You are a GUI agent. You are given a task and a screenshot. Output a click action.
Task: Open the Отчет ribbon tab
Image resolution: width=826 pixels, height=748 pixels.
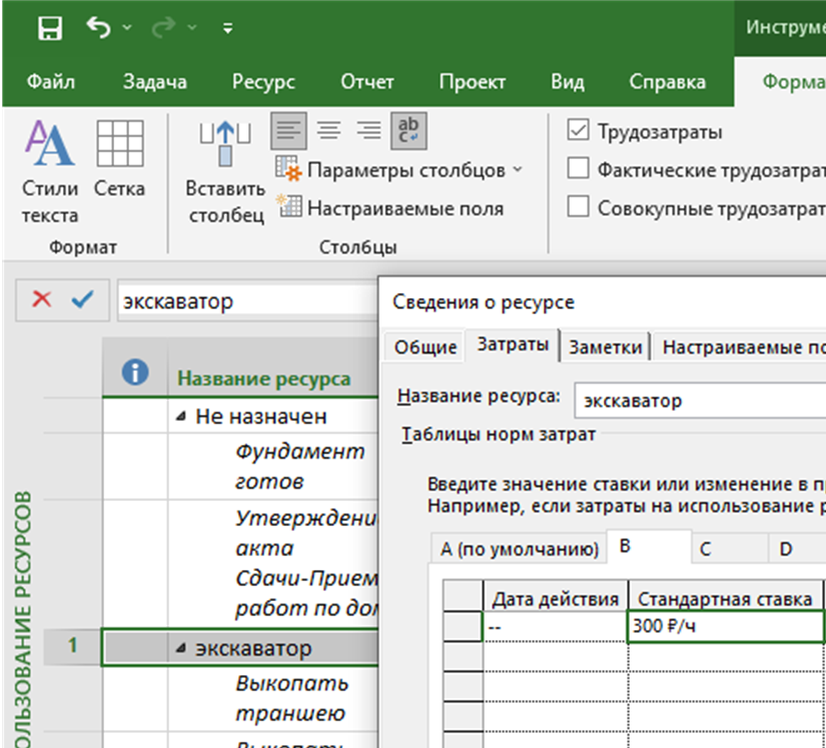[x=367, y=82]
